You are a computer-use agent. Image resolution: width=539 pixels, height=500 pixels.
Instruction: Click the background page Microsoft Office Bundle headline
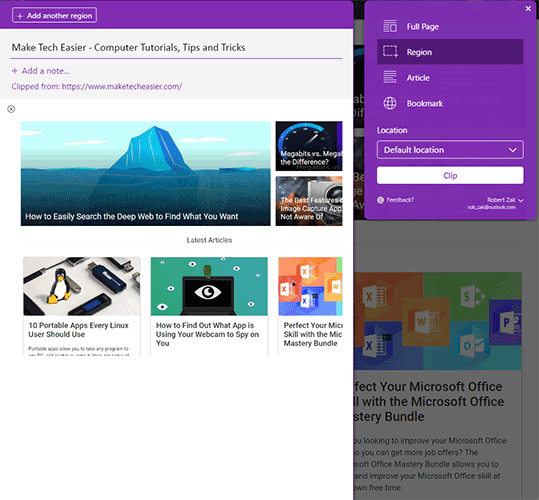(429, 402)
